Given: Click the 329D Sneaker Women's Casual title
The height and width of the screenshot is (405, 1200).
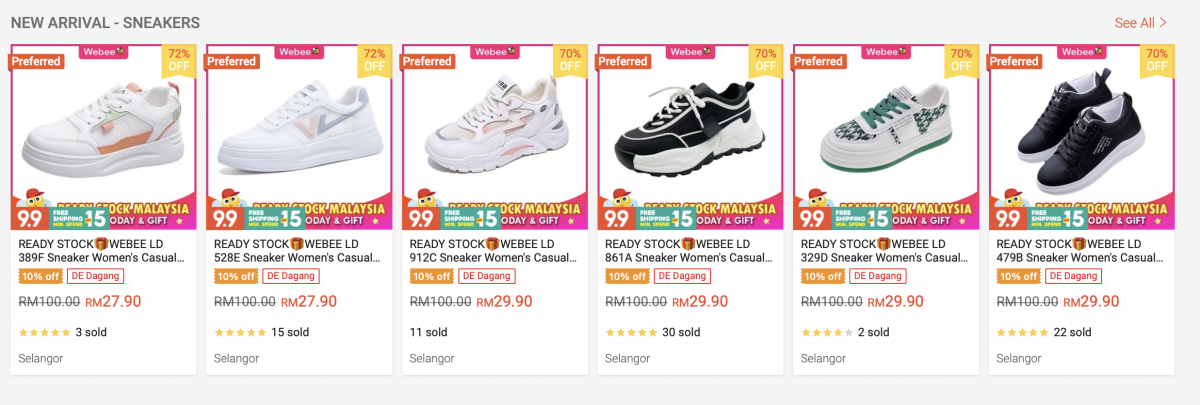Looking at the screenshot, I should coord(885,250).
